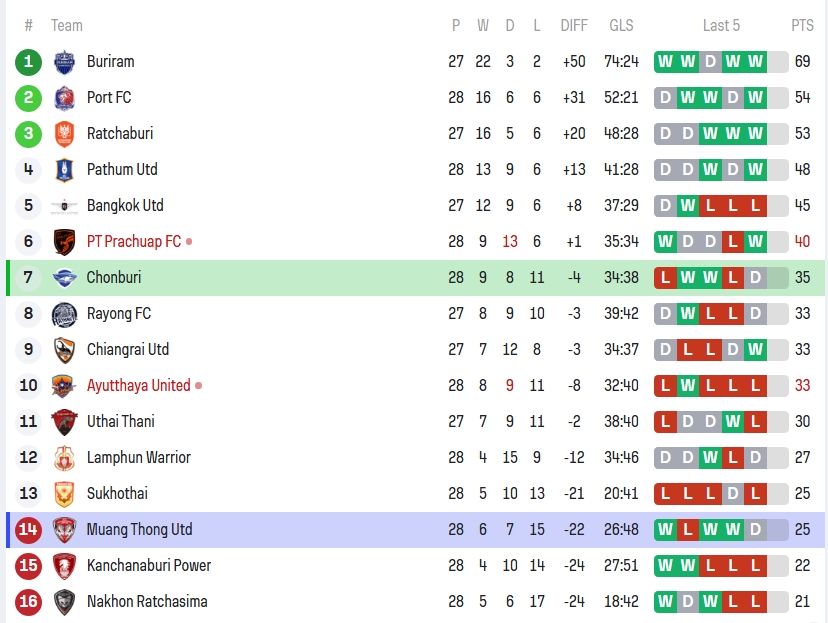Click Sukhothai's first loss result badge
The width and height of the screenshot is (828, 623).
point(665,493)
